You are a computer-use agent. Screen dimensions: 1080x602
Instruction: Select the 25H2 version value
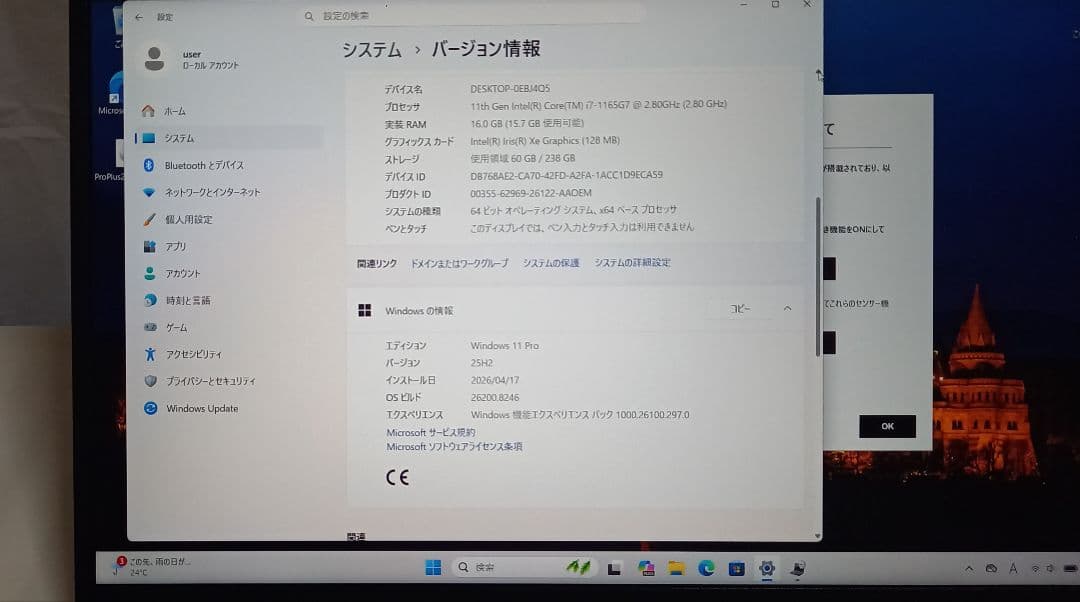(481, 363)
